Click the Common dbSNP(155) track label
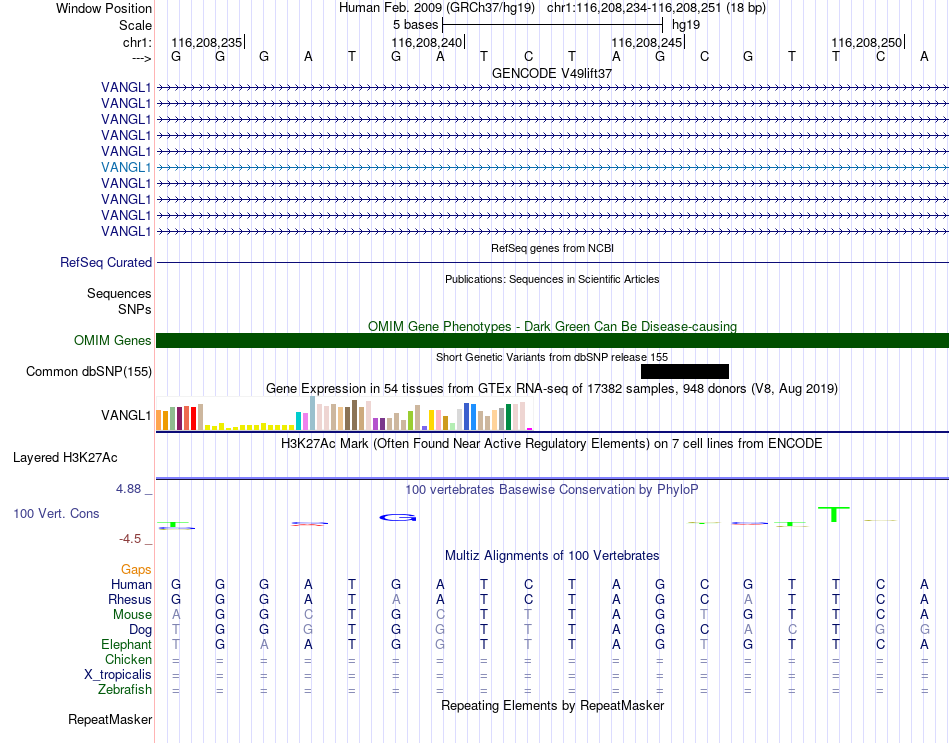Screen dimensions: 950x743 89,372
